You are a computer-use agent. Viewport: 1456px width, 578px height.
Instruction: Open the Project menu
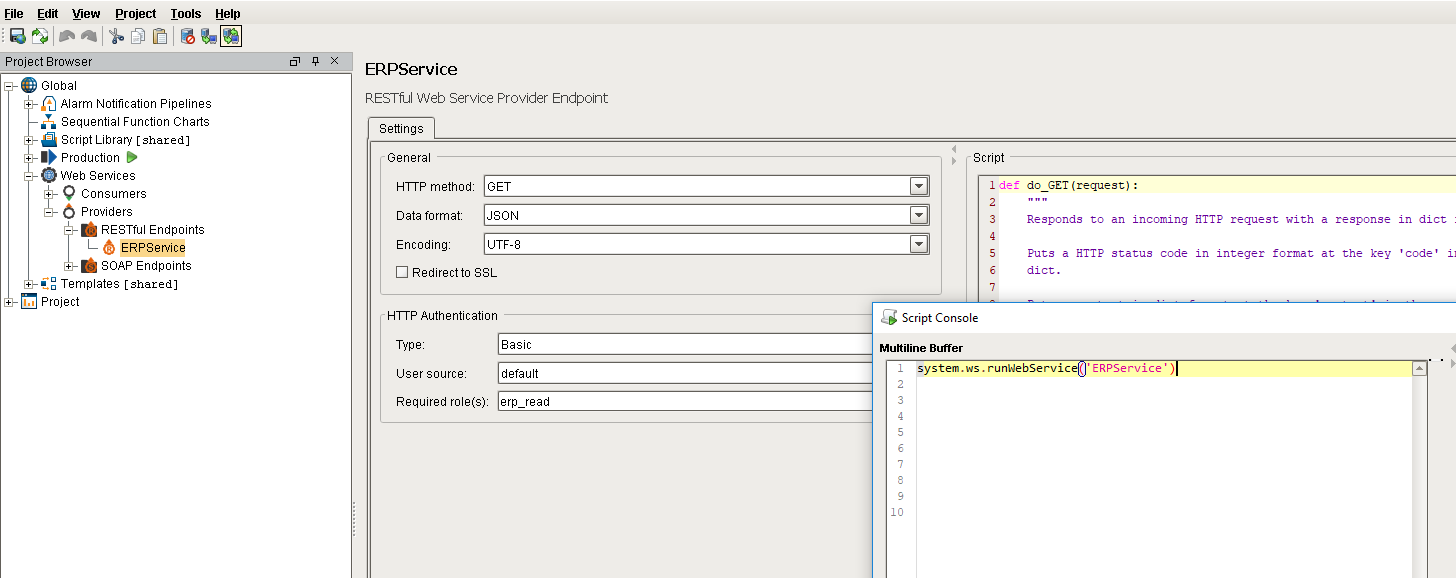tap(135, 13)
